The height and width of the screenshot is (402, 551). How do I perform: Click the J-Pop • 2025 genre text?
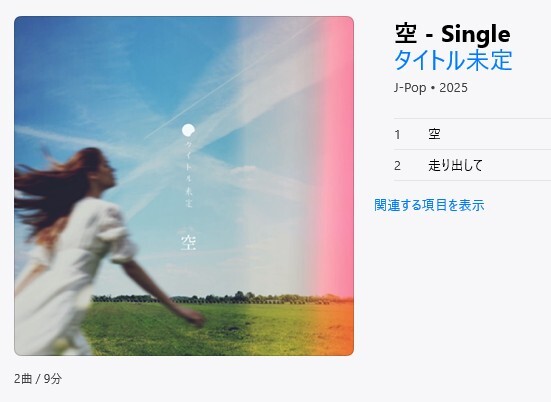point(430,87)
